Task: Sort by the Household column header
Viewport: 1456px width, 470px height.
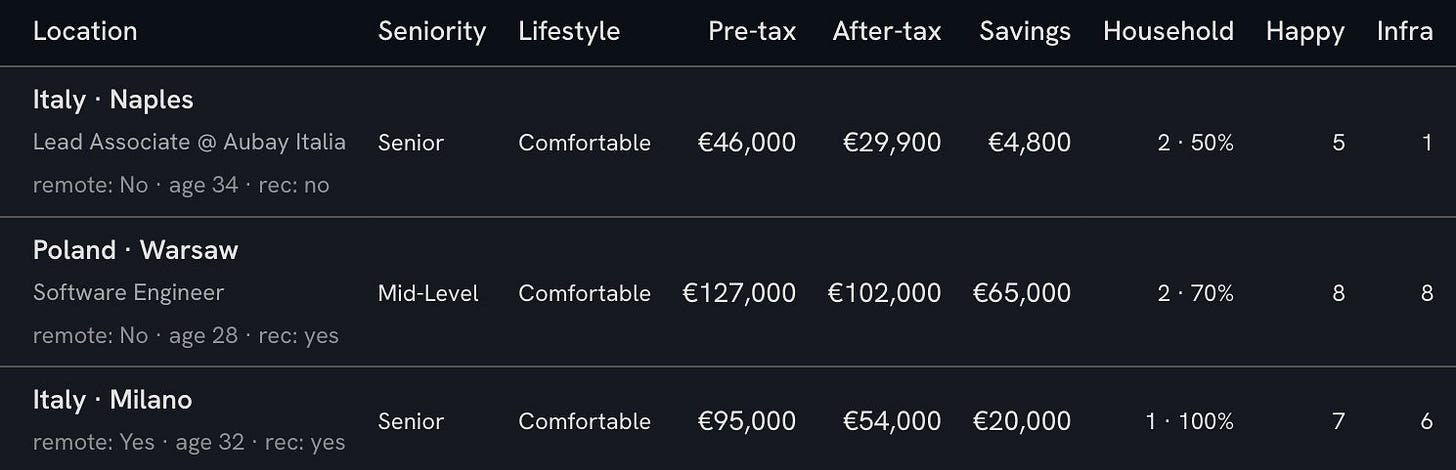Action: [x=1168, y=31]
